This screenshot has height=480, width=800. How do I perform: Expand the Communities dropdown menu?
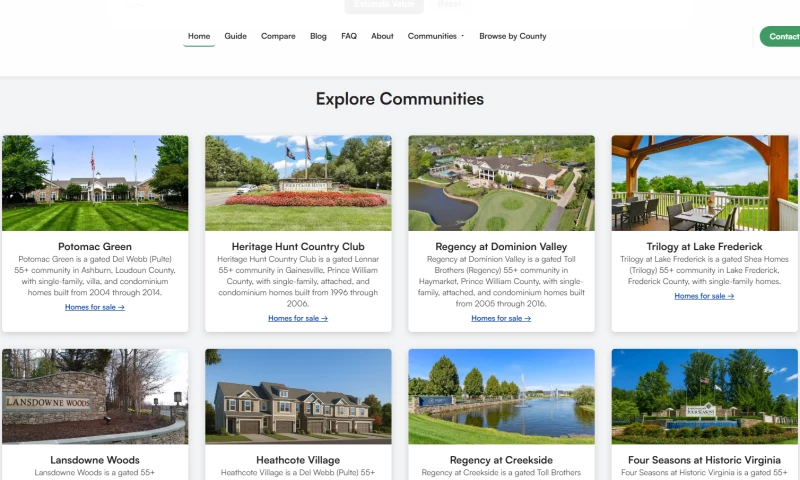pyautogui.click(x=436, y=36)
